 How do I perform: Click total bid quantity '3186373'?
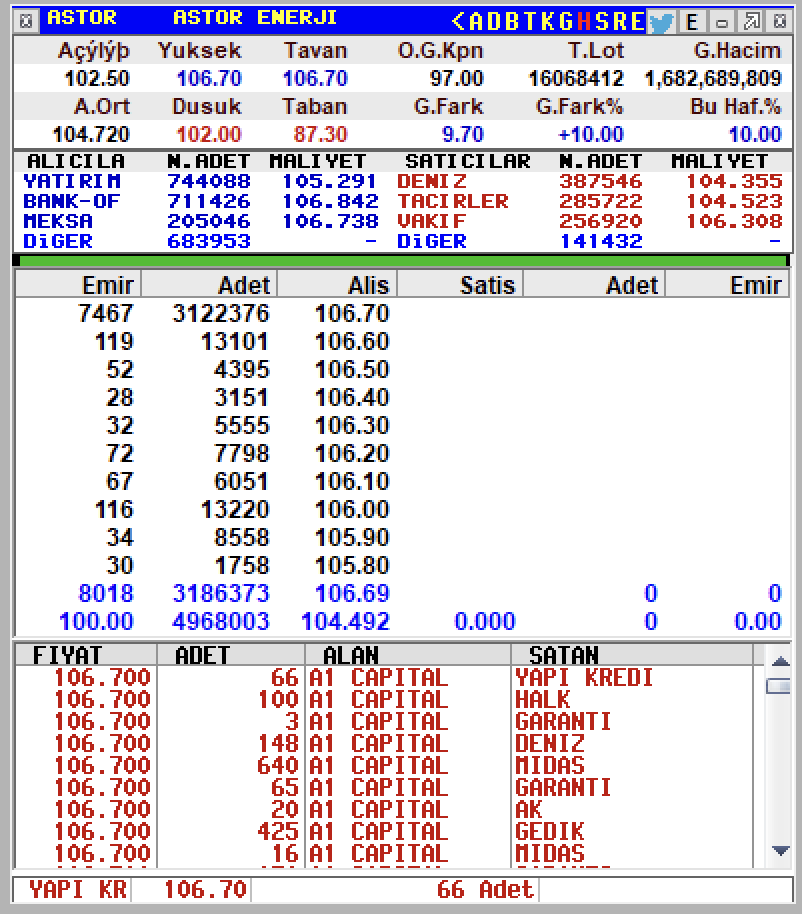pos(221,593)
